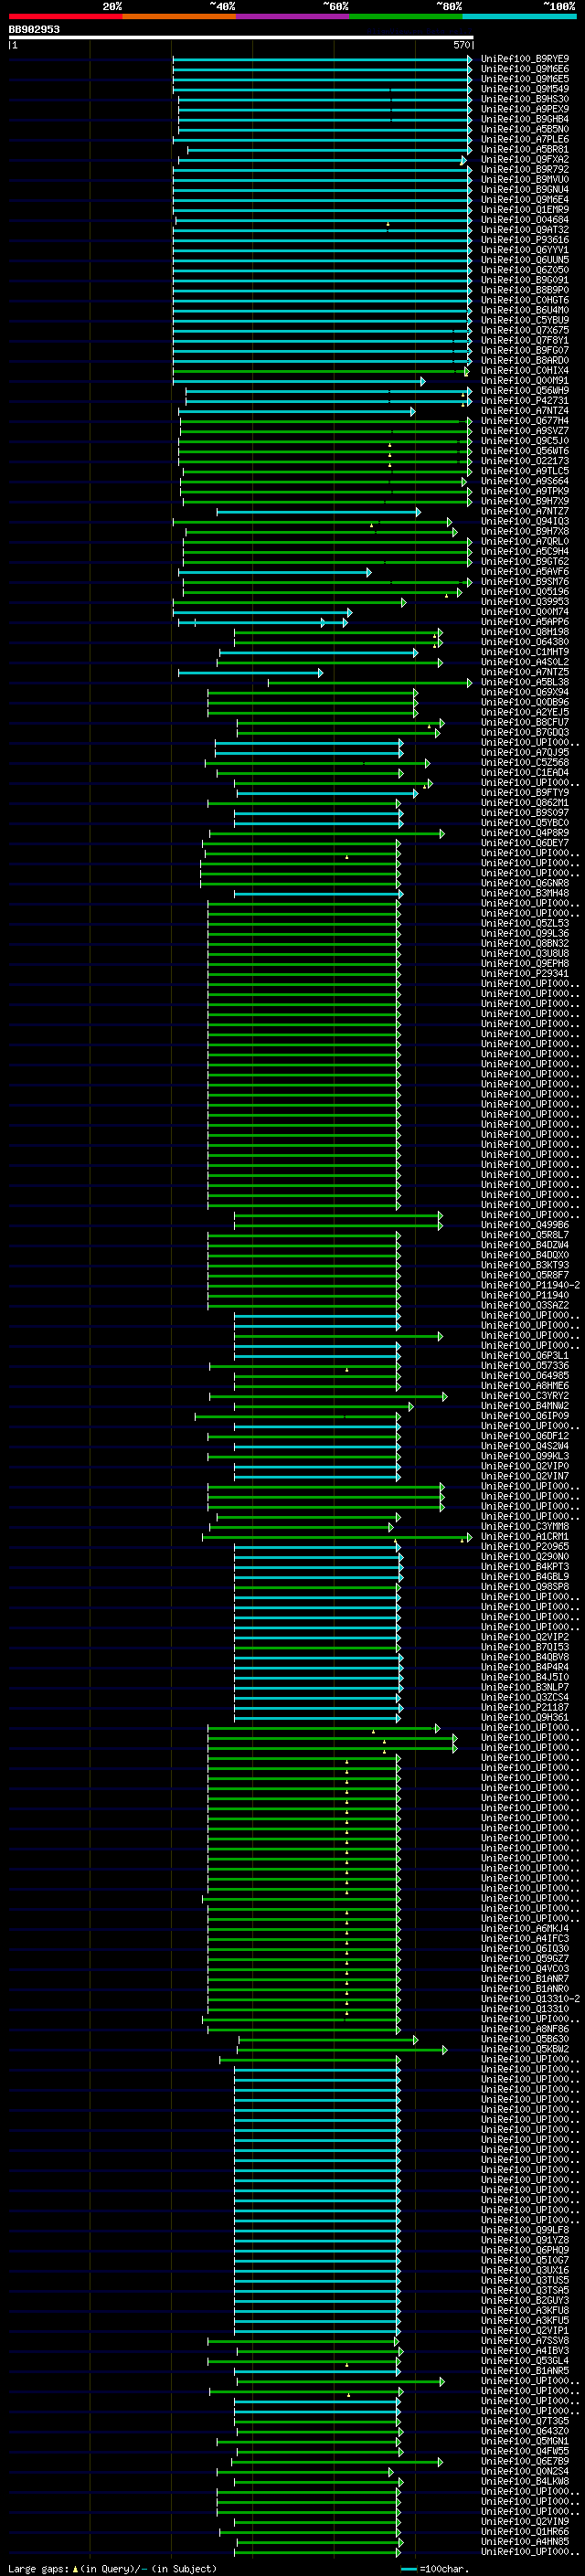Select the UniRef100_Q6UUN5 entry
585x2576 pixels.
pyautogui.click(x=524, y=259)
